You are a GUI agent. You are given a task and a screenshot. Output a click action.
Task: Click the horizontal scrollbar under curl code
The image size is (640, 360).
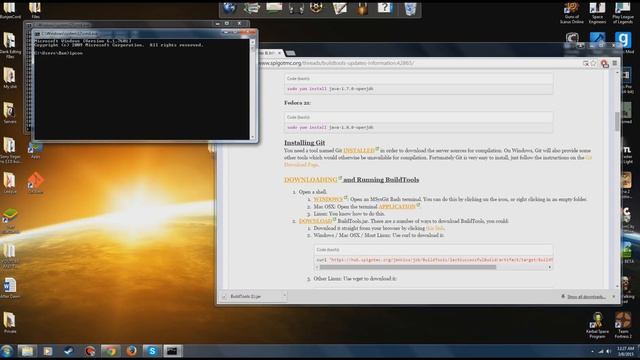pos(408,267)
